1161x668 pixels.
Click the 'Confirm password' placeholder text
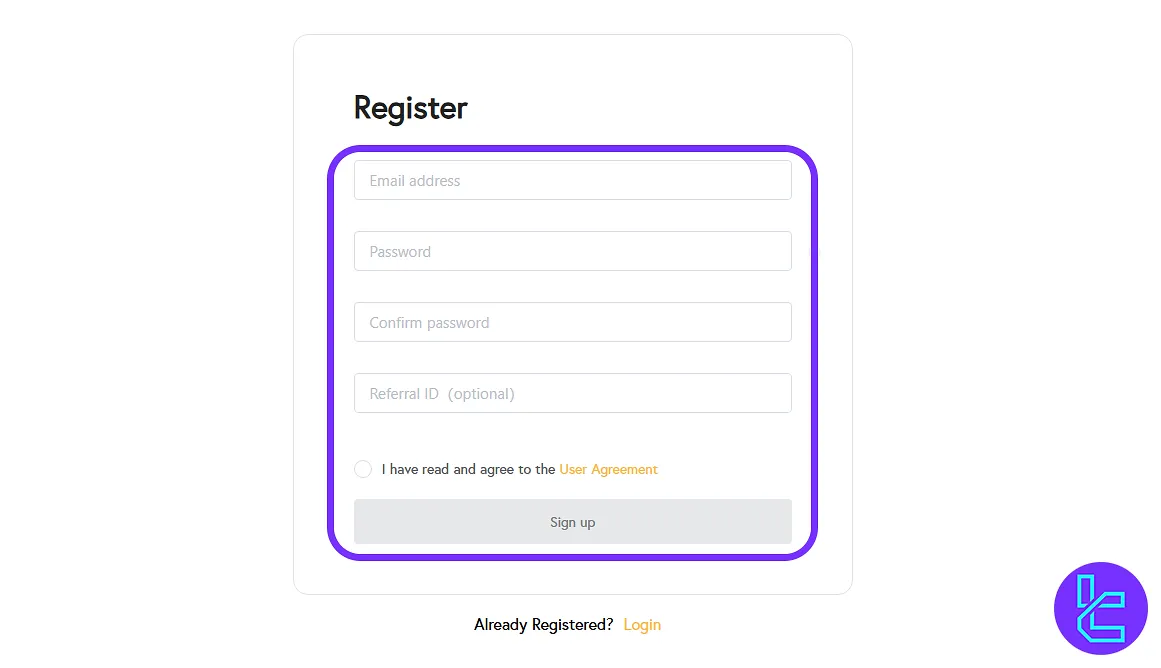click(x=429, y=323)
